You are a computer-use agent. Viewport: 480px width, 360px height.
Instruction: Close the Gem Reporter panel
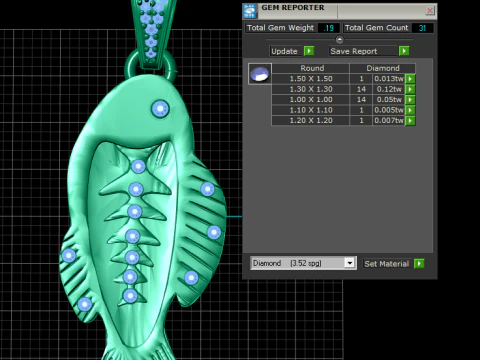[x=430, y=10]
